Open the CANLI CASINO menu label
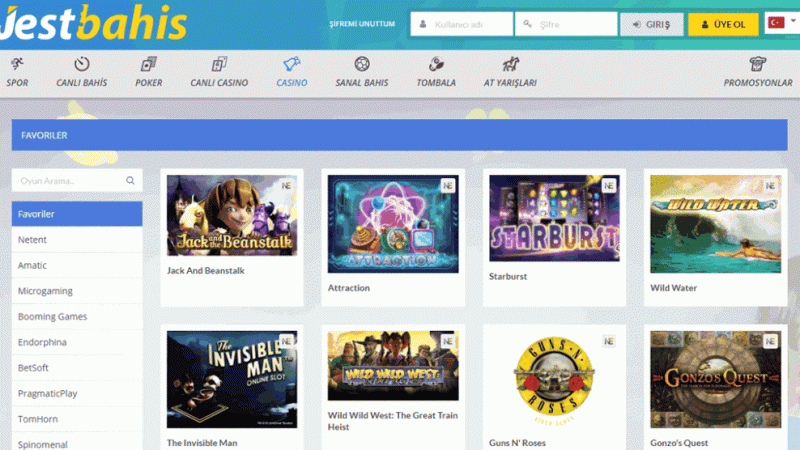Viewport: 800px width, 450px height. pyautogui.click(x=219, y=83)
